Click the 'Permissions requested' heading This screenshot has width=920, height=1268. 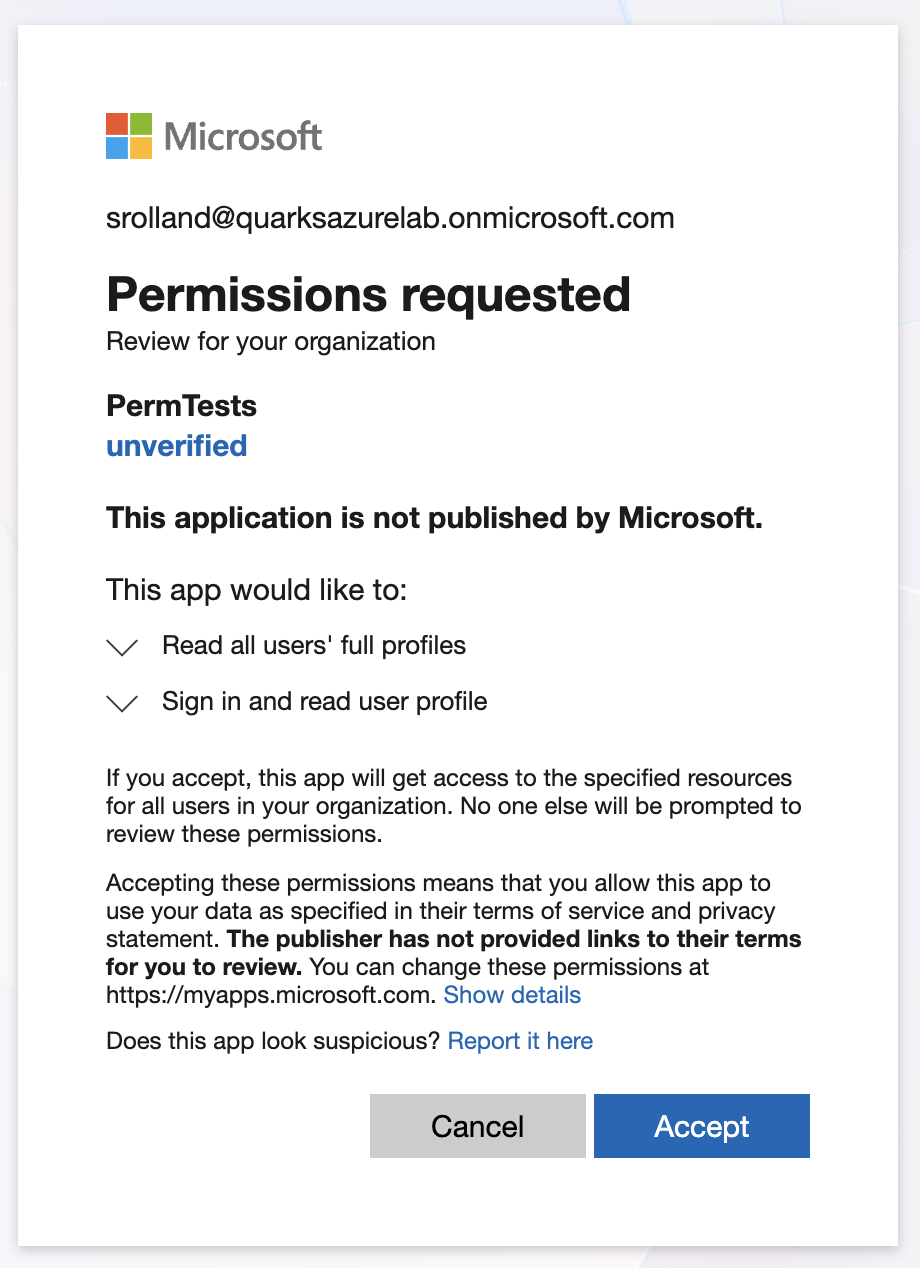click(368, 294)
